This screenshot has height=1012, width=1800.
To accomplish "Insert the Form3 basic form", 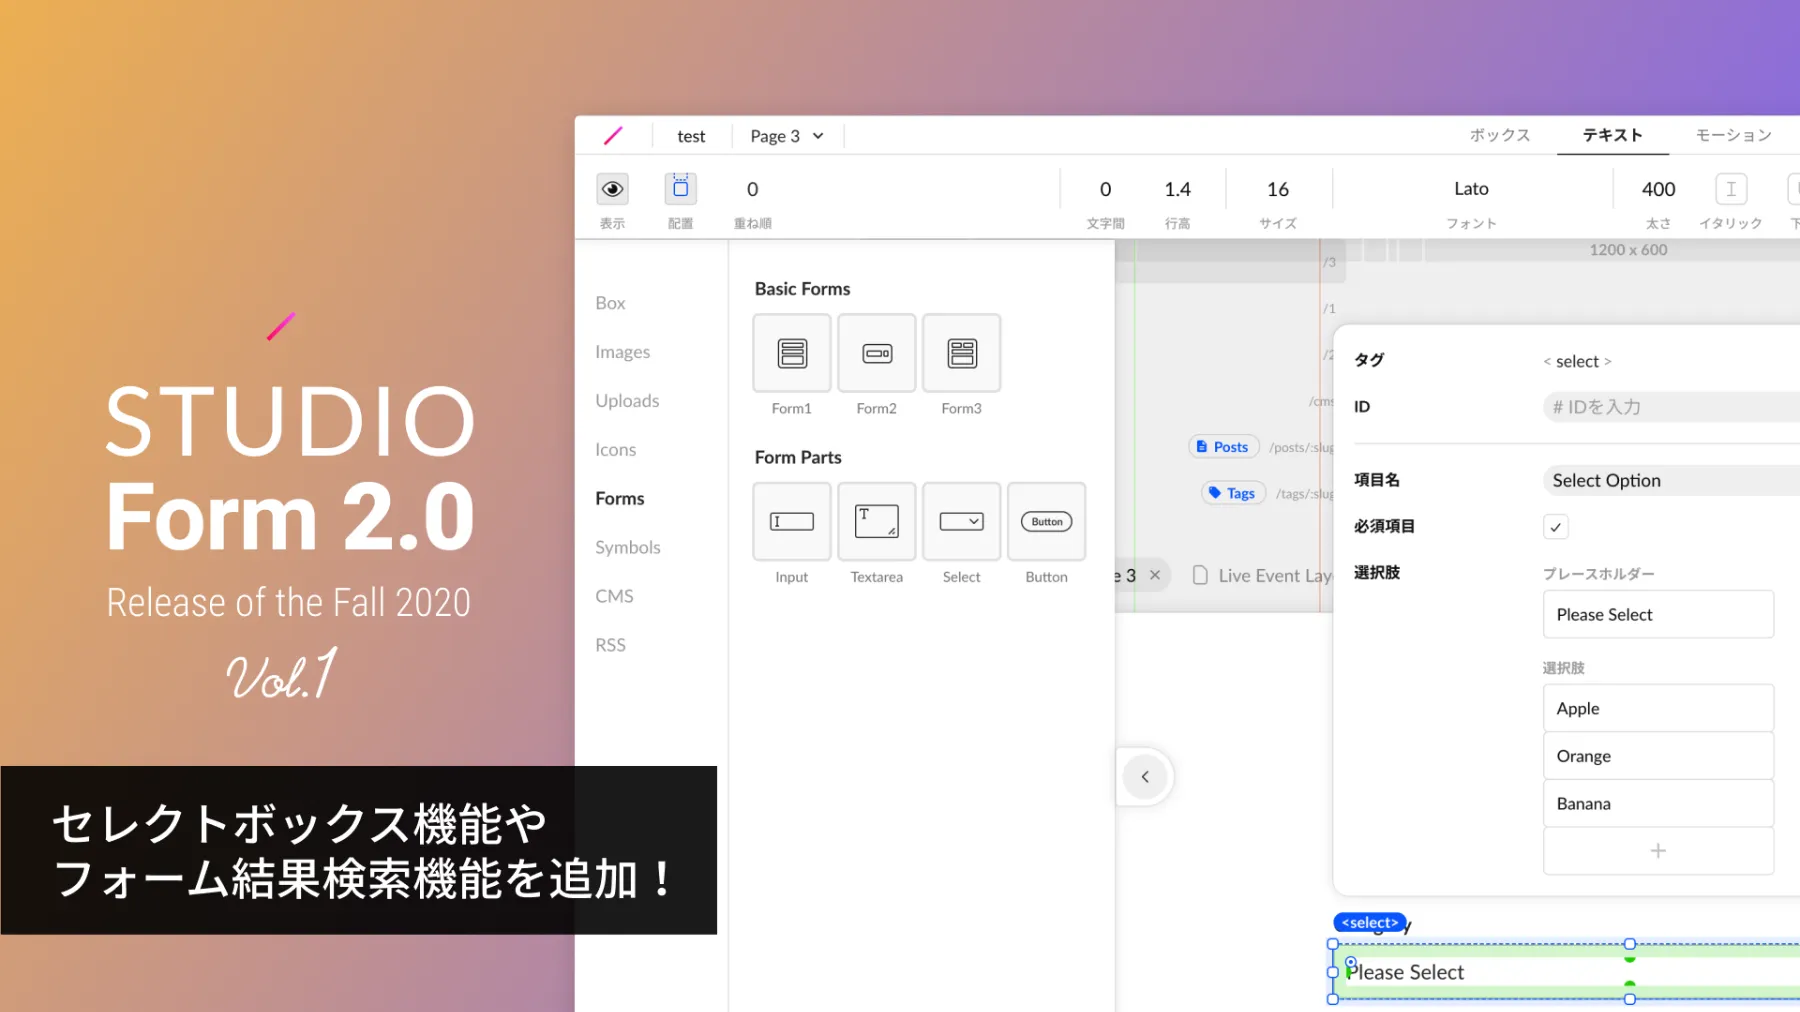I will (962, 353).
